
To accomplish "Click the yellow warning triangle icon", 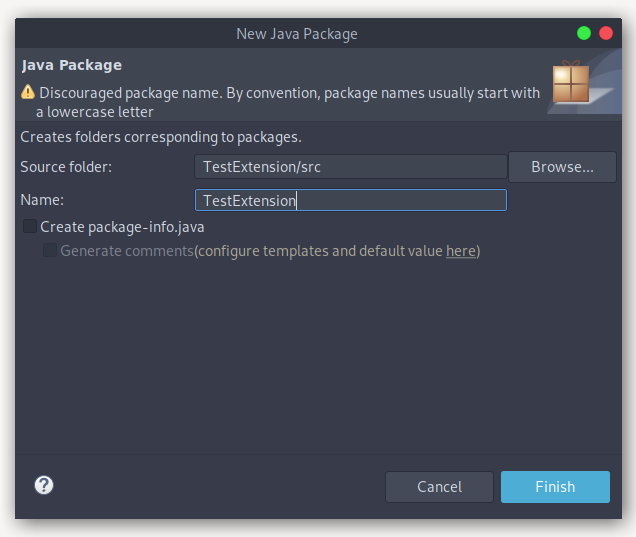I will click(28, 92).
